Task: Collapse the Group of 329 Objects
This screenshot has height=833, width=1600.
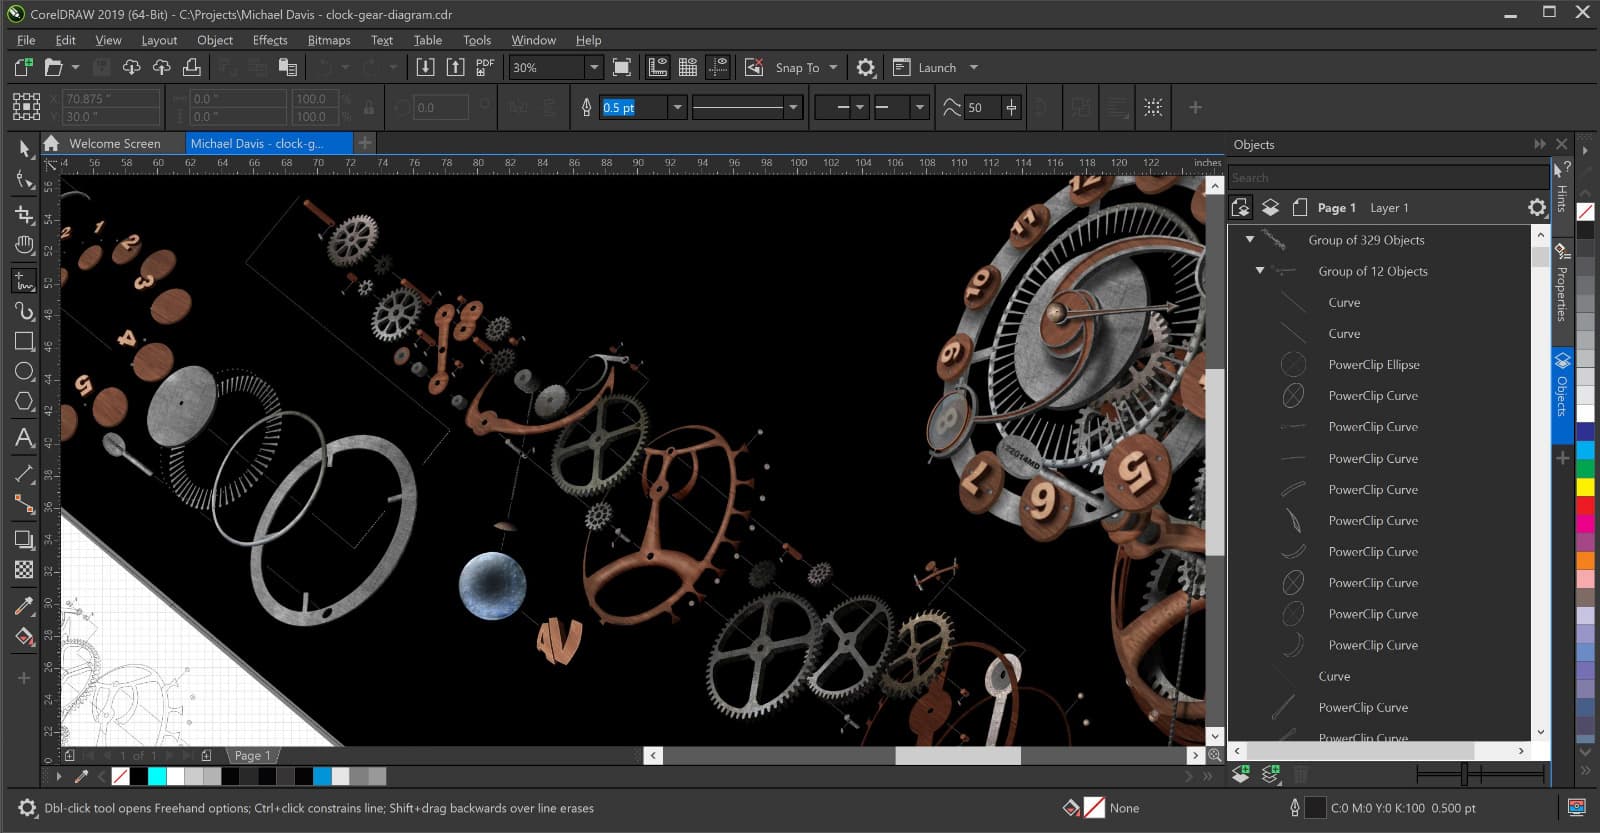Action: click(x=1249, y=240)
